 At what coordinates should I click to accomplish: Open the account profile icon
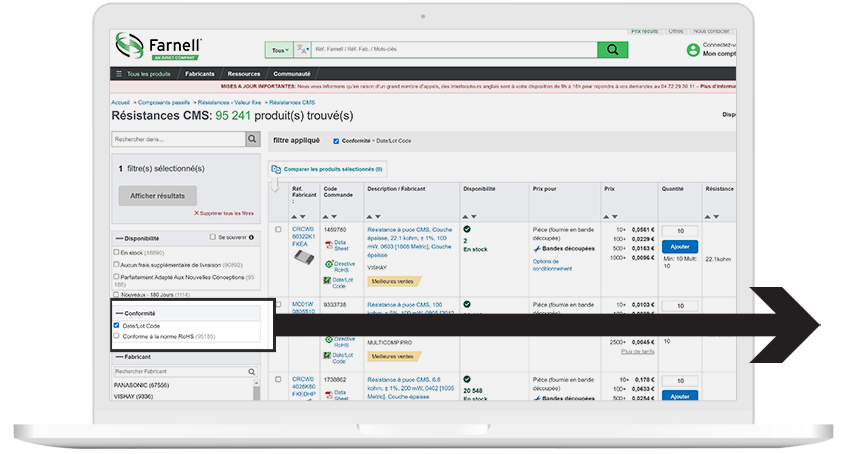[x=693, y=49]
